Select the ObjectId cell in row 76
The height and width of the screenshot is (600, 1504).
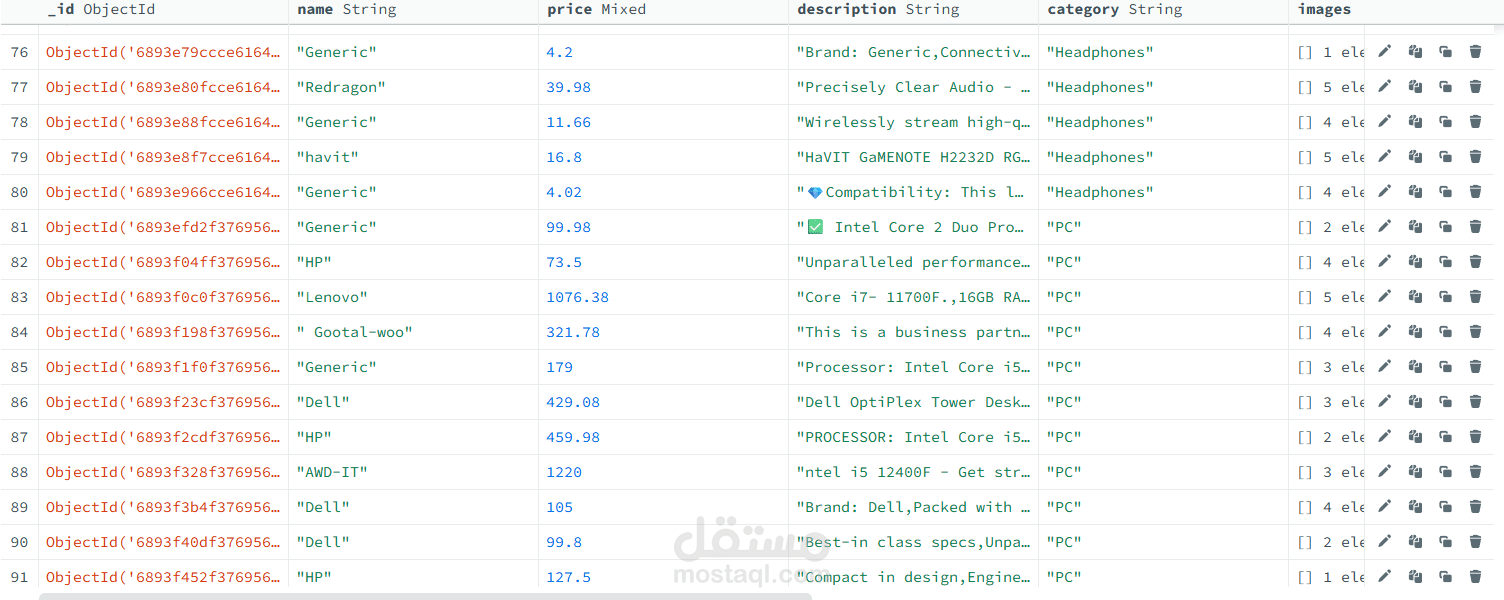(x=163, y=52)
